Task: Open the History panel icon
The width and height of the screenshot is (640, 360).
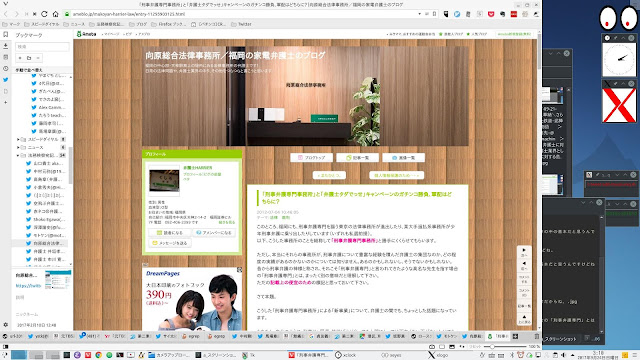Action: click(x=5, y=69)
